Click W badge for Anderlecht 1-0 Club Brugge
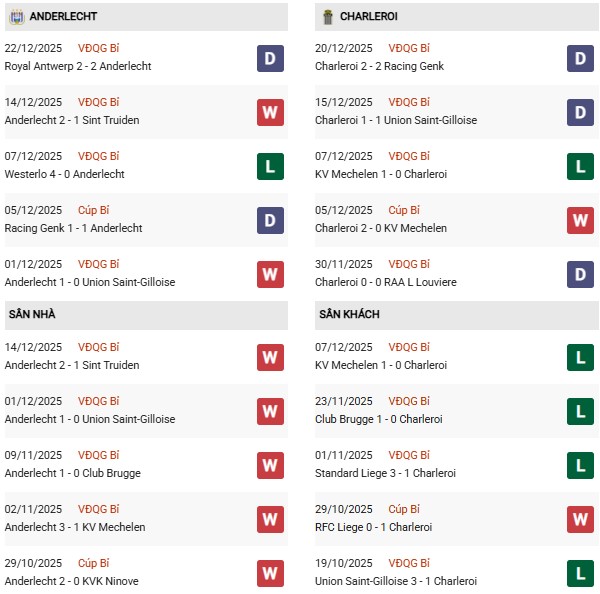The image size is (600, 594). tap(271, 465)
